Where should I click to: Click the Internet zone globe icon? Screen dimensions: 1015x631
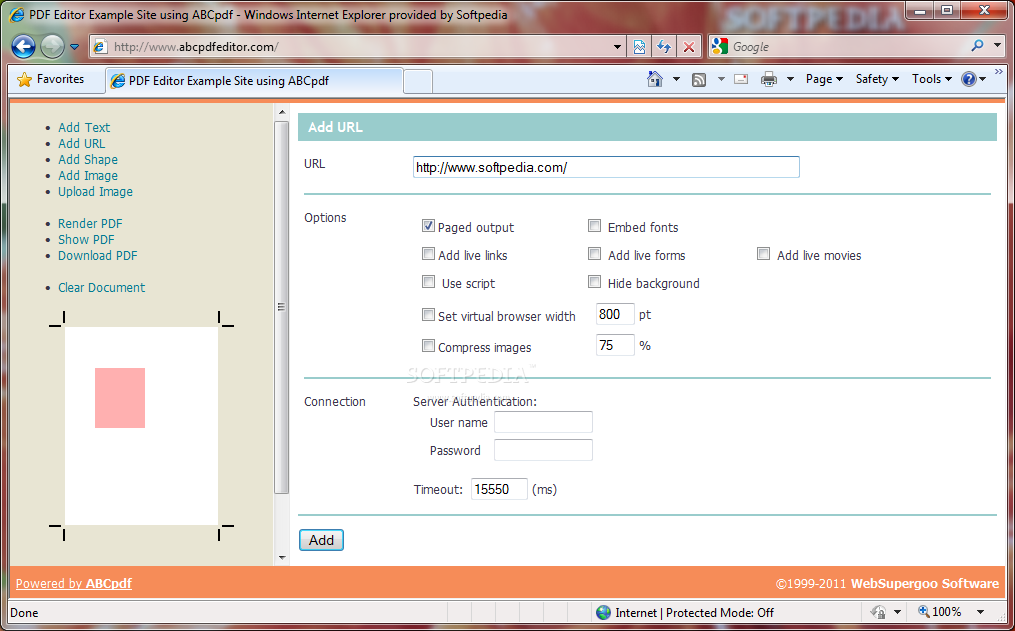coord(603,612)
